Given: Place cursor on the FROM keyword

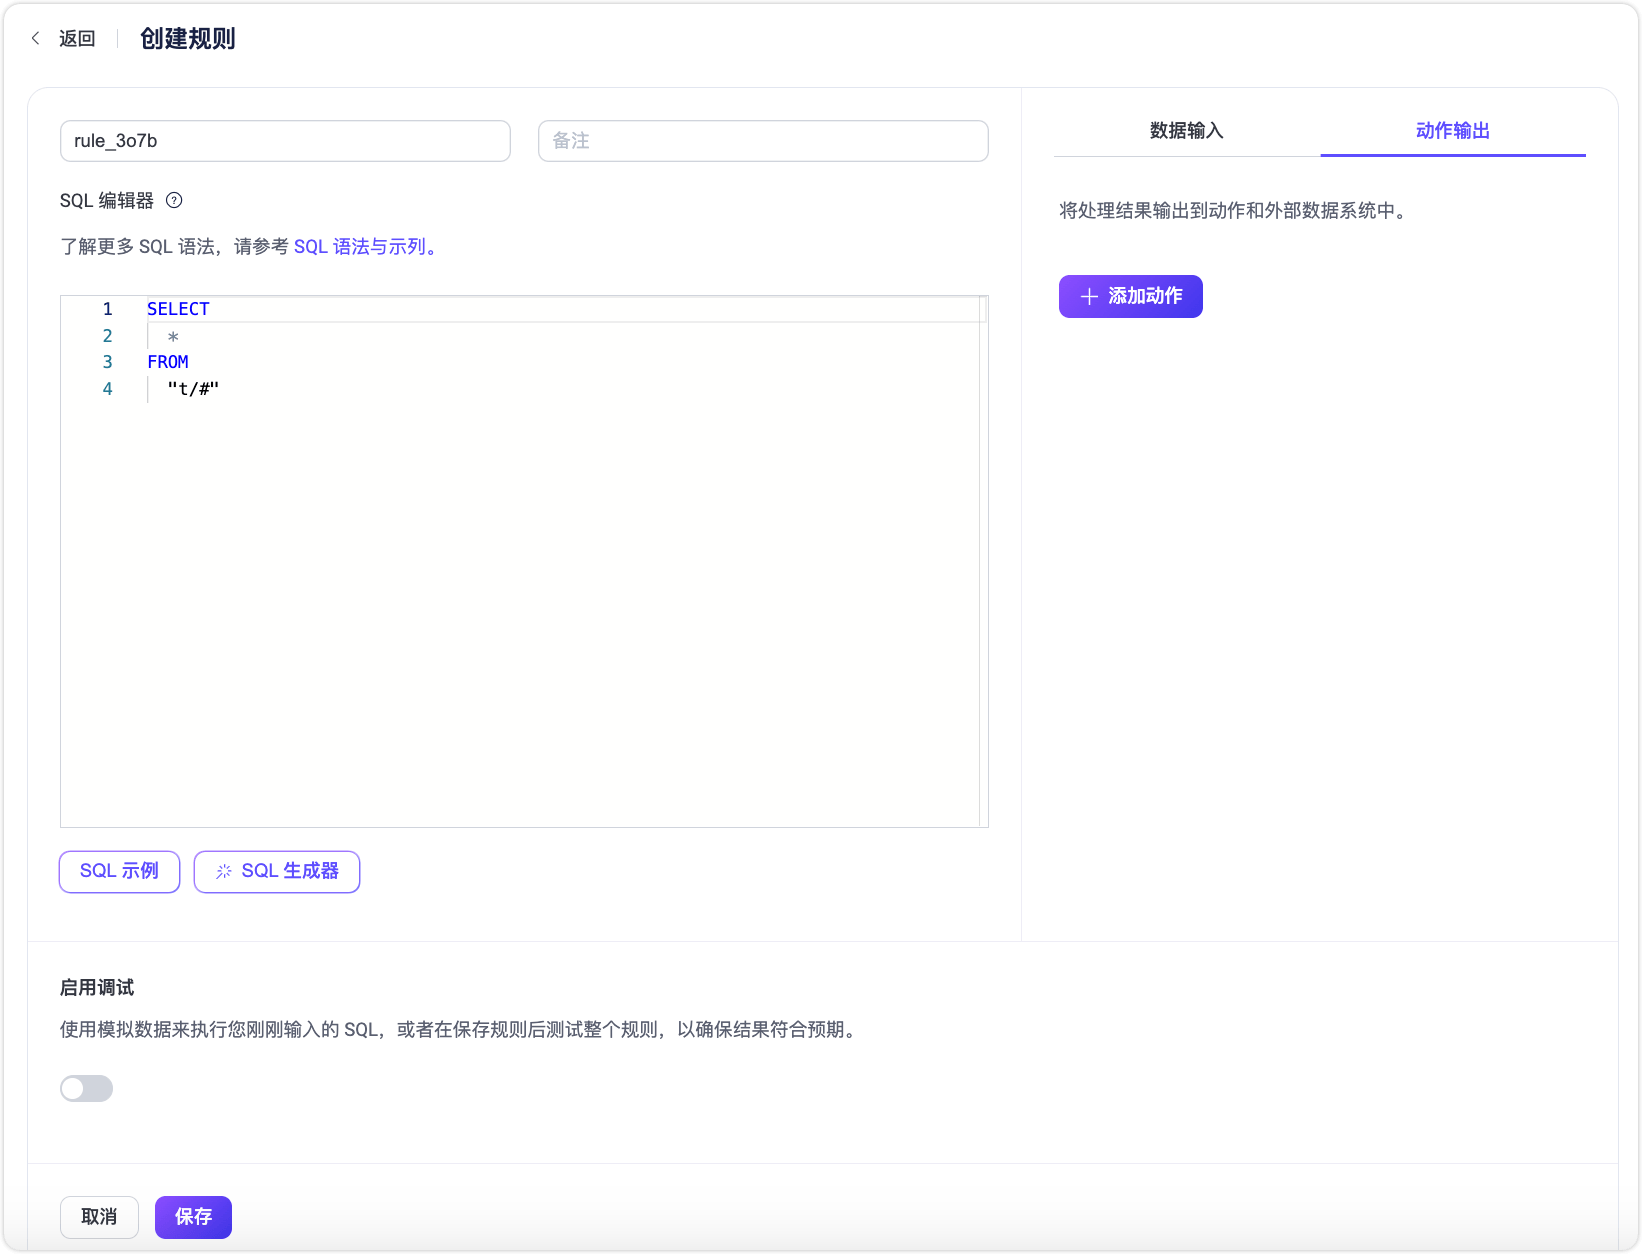Looking at the screenshot, I should (167, 362).
